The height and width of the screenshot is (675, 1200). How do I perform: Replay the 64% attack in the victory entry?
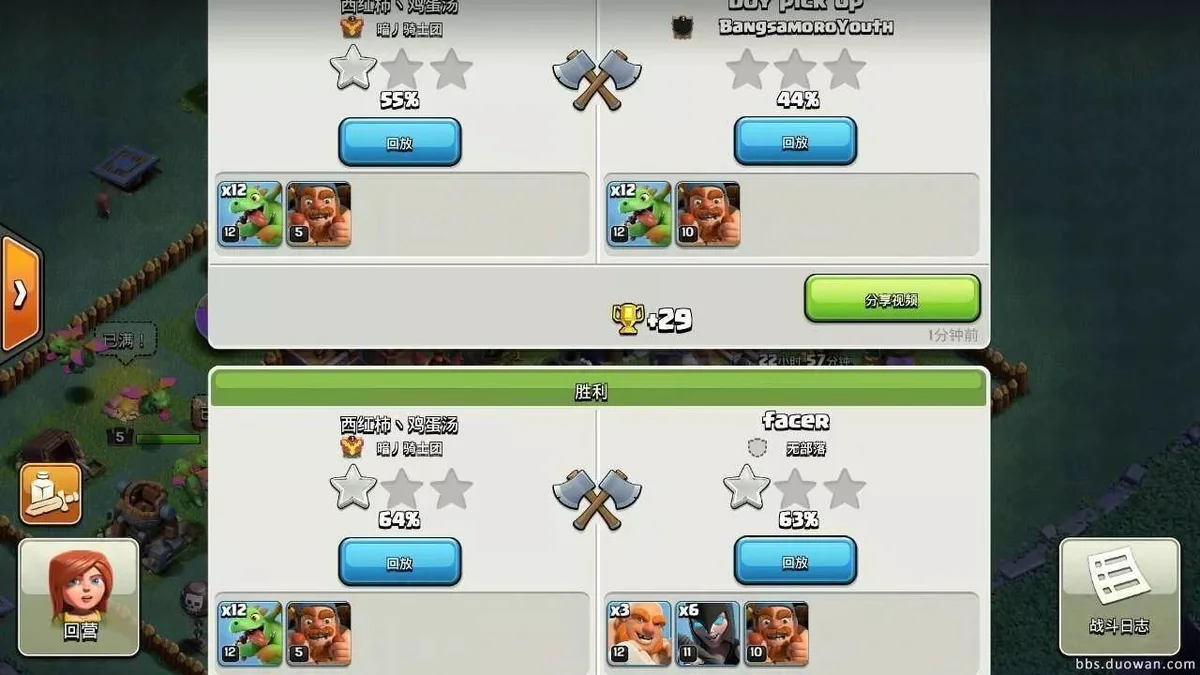400,562
